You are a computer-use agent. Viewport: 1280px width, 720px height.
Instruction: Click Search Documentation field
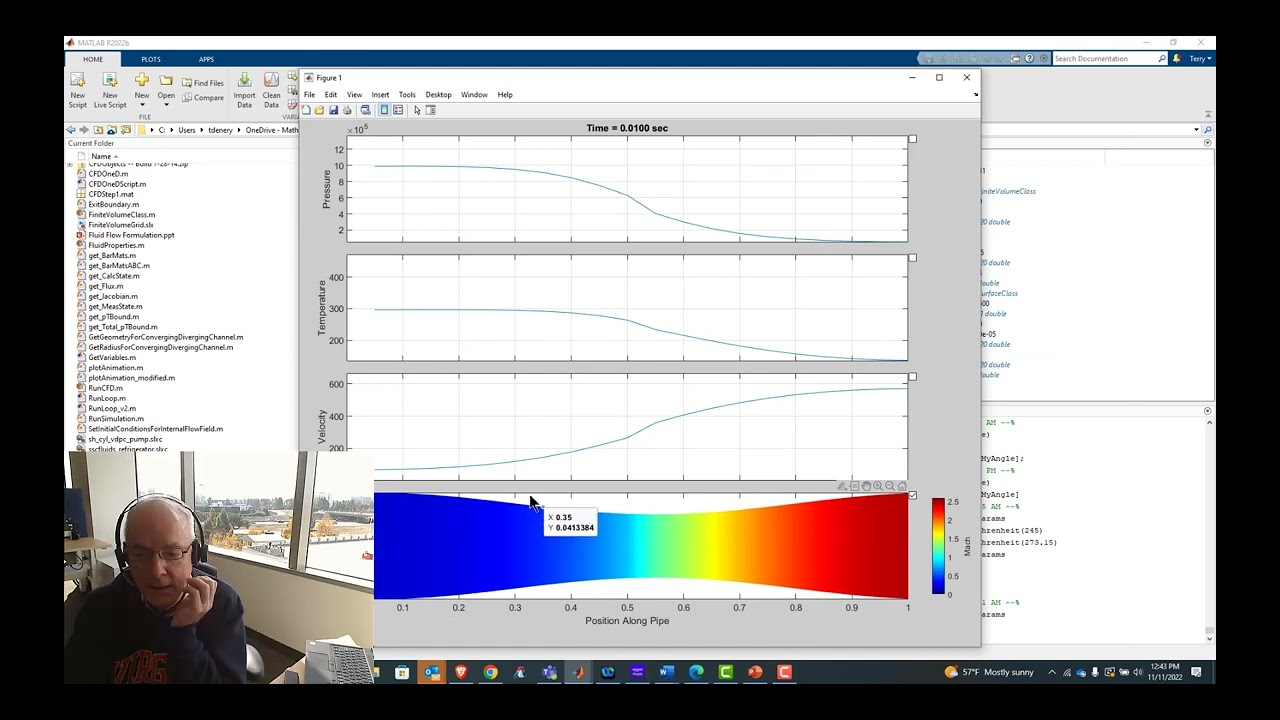pos(1110,59)
